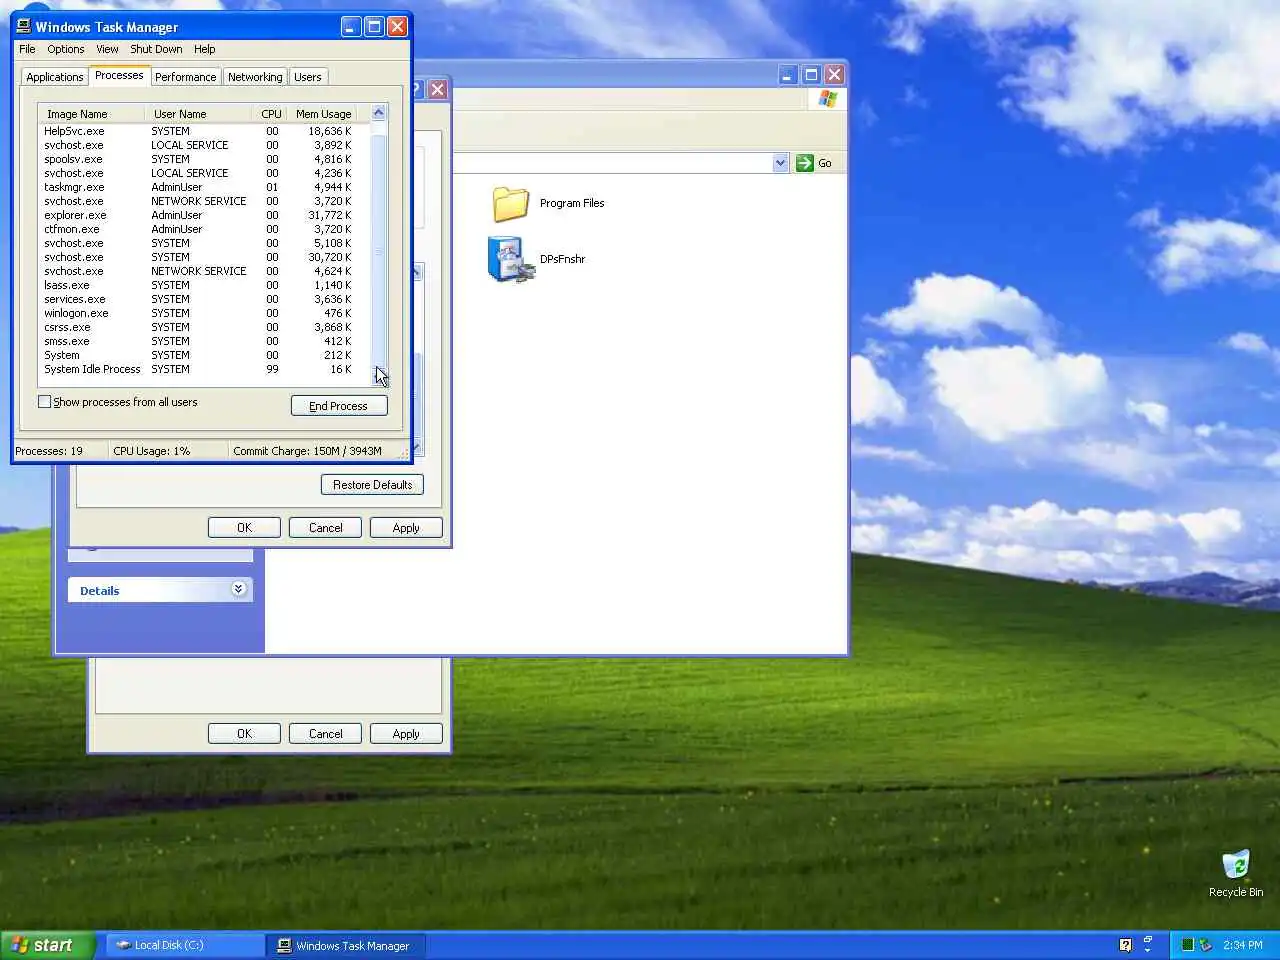Switch to the Applications tab
The image size is (1280, 960).
pos(55,77)
